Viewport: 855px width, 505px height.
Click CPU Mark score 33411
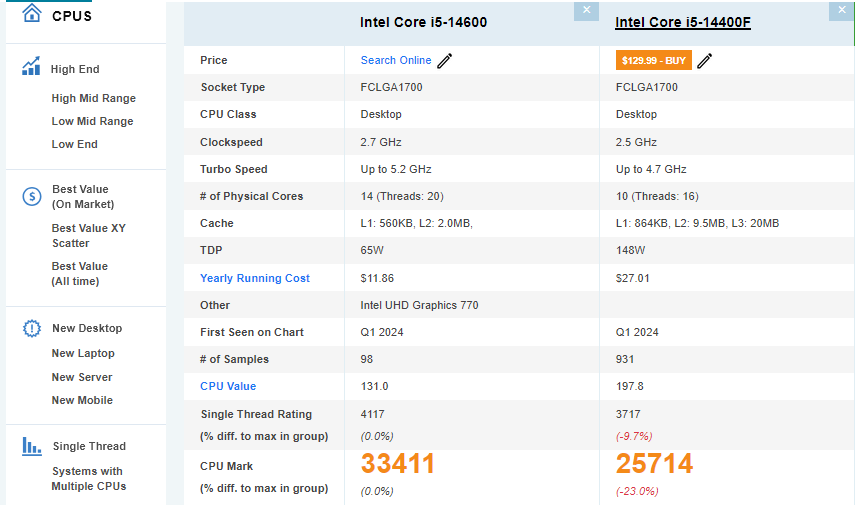point(398,464)
